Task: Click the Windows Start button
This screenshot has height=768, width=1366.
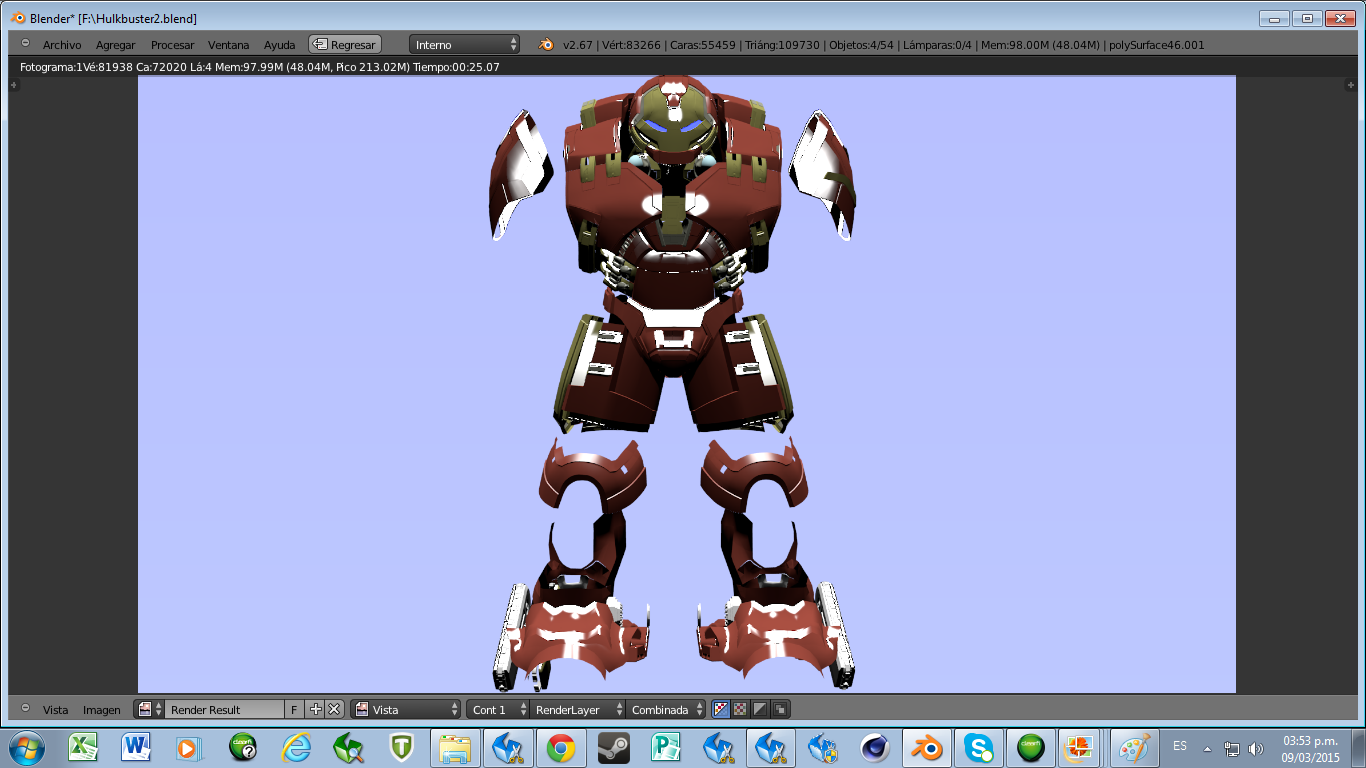Action: [27, 747]
